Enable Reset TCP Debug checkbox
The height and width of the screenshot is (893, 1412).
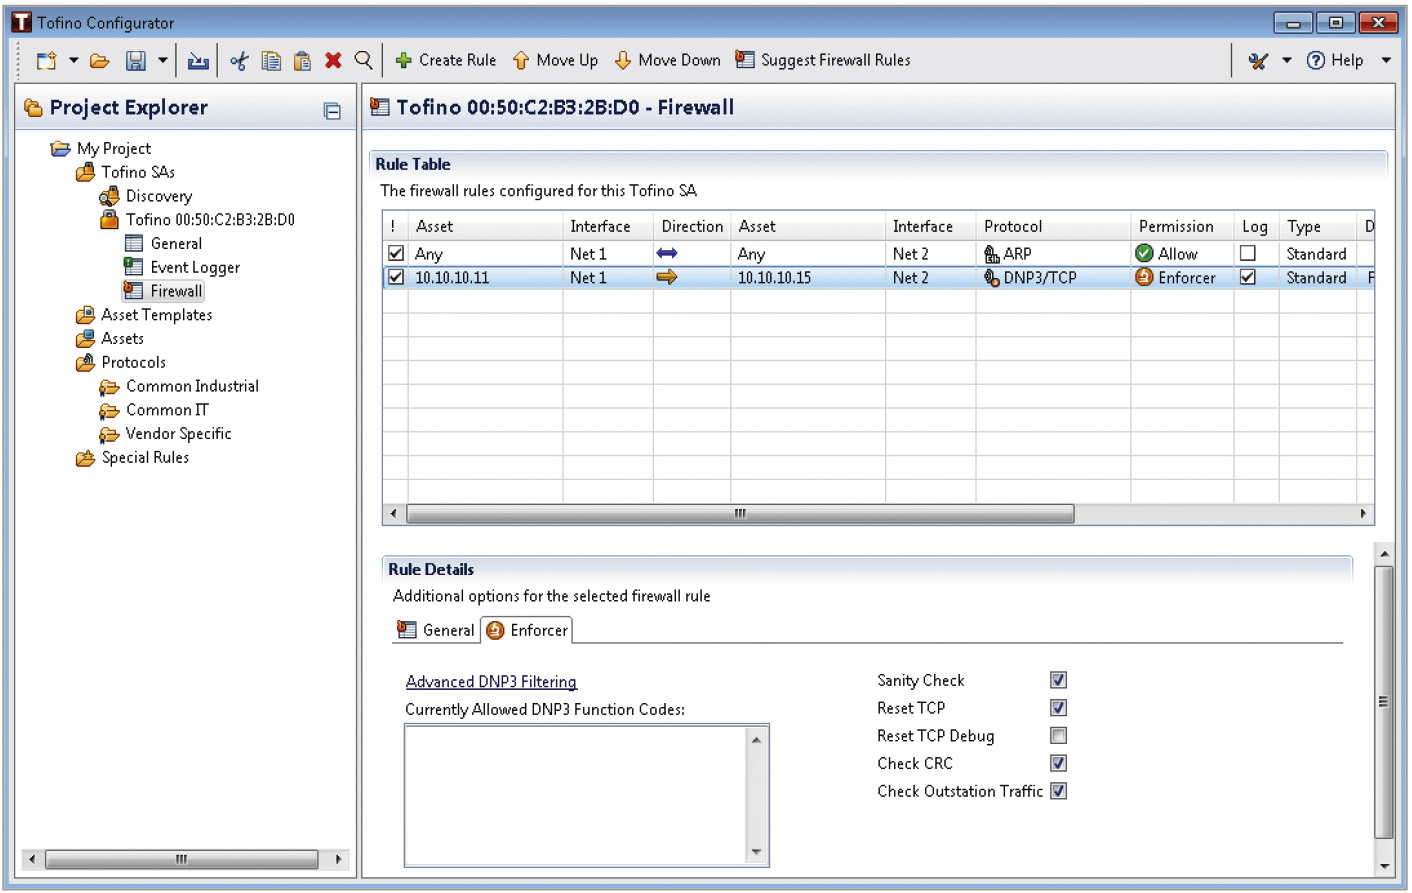point(1058,736)
